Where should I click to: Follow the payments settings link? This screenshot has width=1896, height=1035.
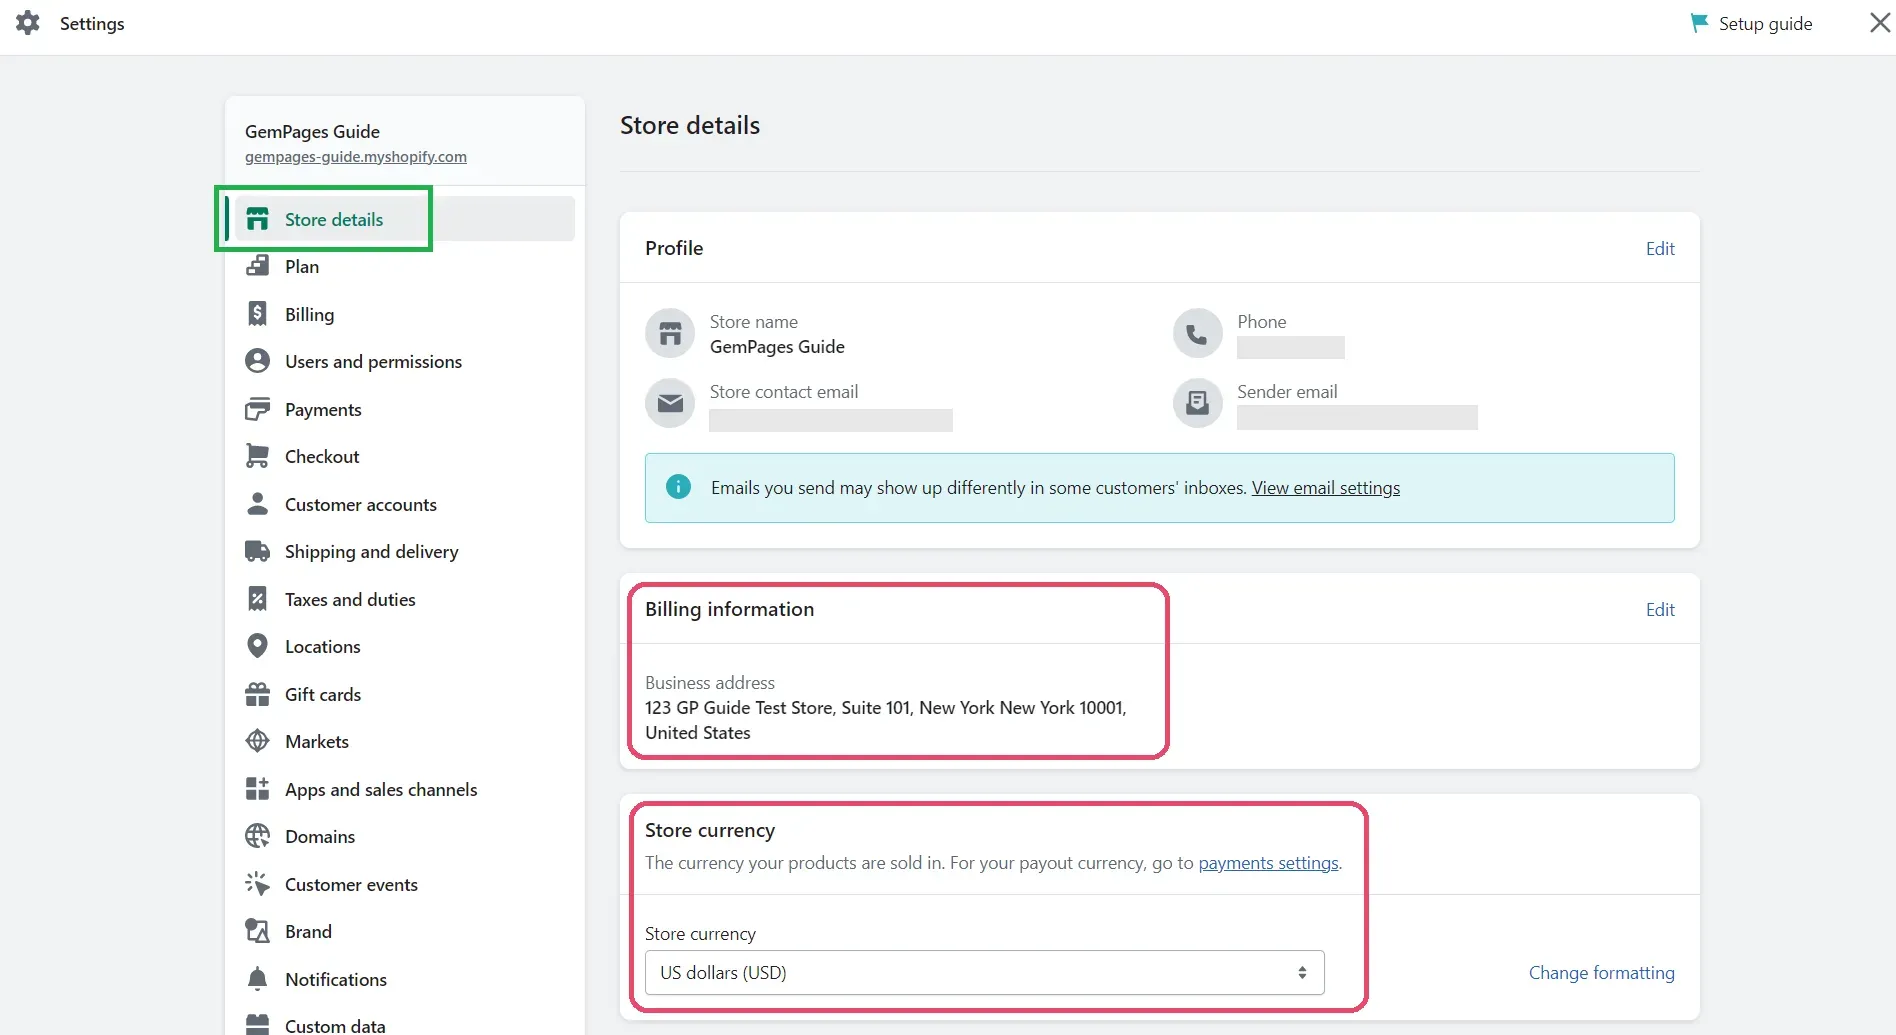[1268, 862]
